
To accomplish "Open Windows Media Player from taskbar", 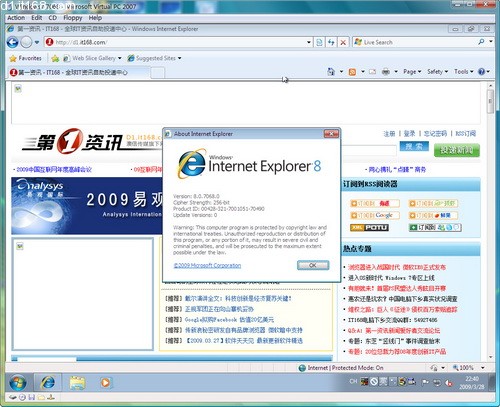I will (x=105, y=383).
